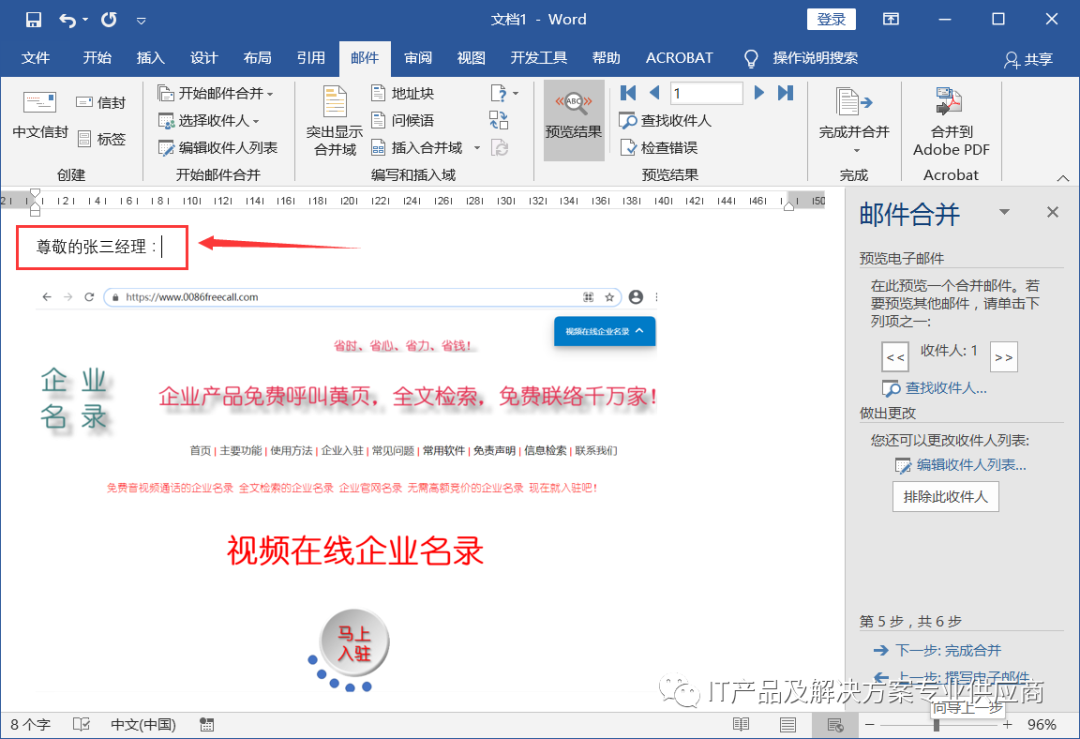Click the Update Labels icon

pos(499,147)
